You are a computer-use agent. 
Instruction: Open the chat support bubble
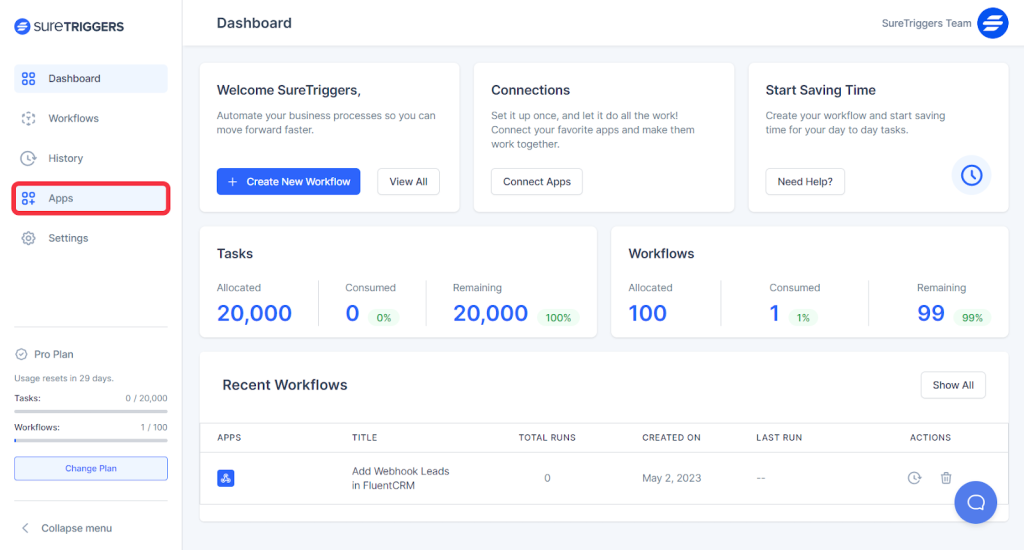[975, 502]
